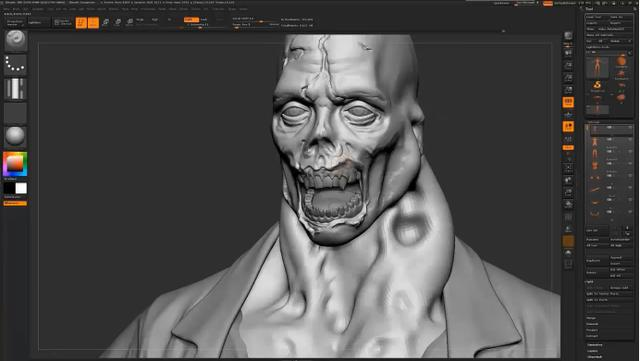Toggle the orange Draw mode button
The width and height of the screenshot is (640, 361).
click(93, 22)
